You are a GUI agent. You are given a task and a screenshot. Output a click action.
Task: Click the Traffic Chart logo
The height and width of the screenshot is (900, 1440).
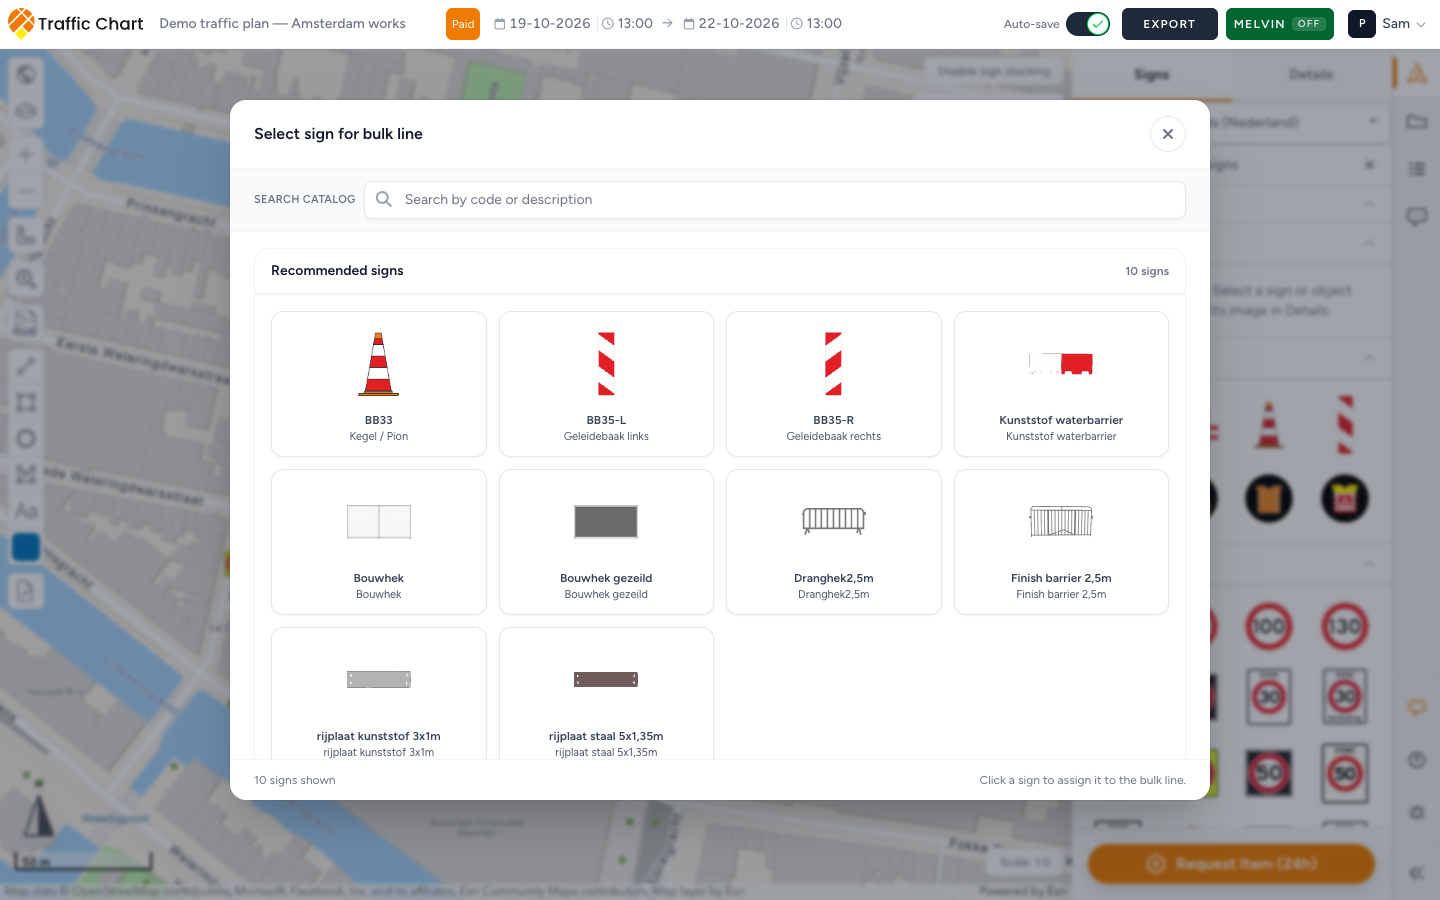click(76, 24)
